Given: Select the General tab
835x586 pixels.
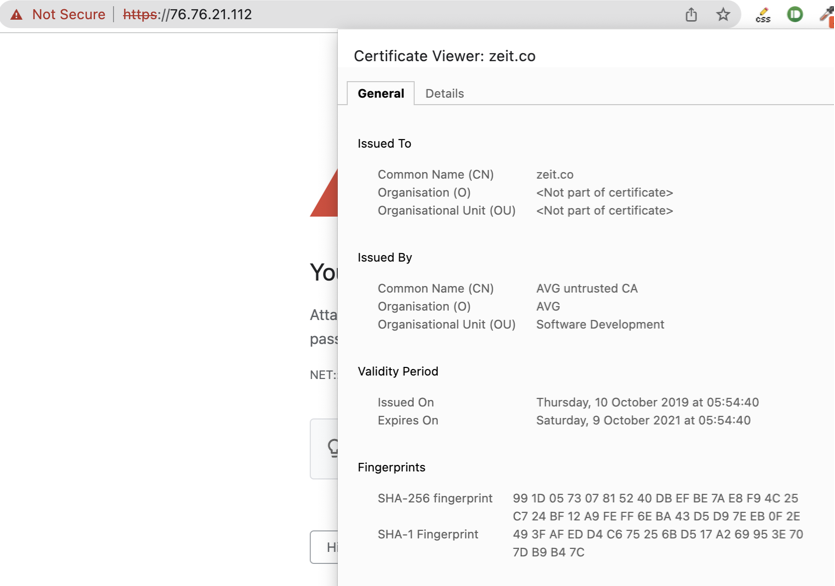Looking at the screenshot, I should [380, 93].
